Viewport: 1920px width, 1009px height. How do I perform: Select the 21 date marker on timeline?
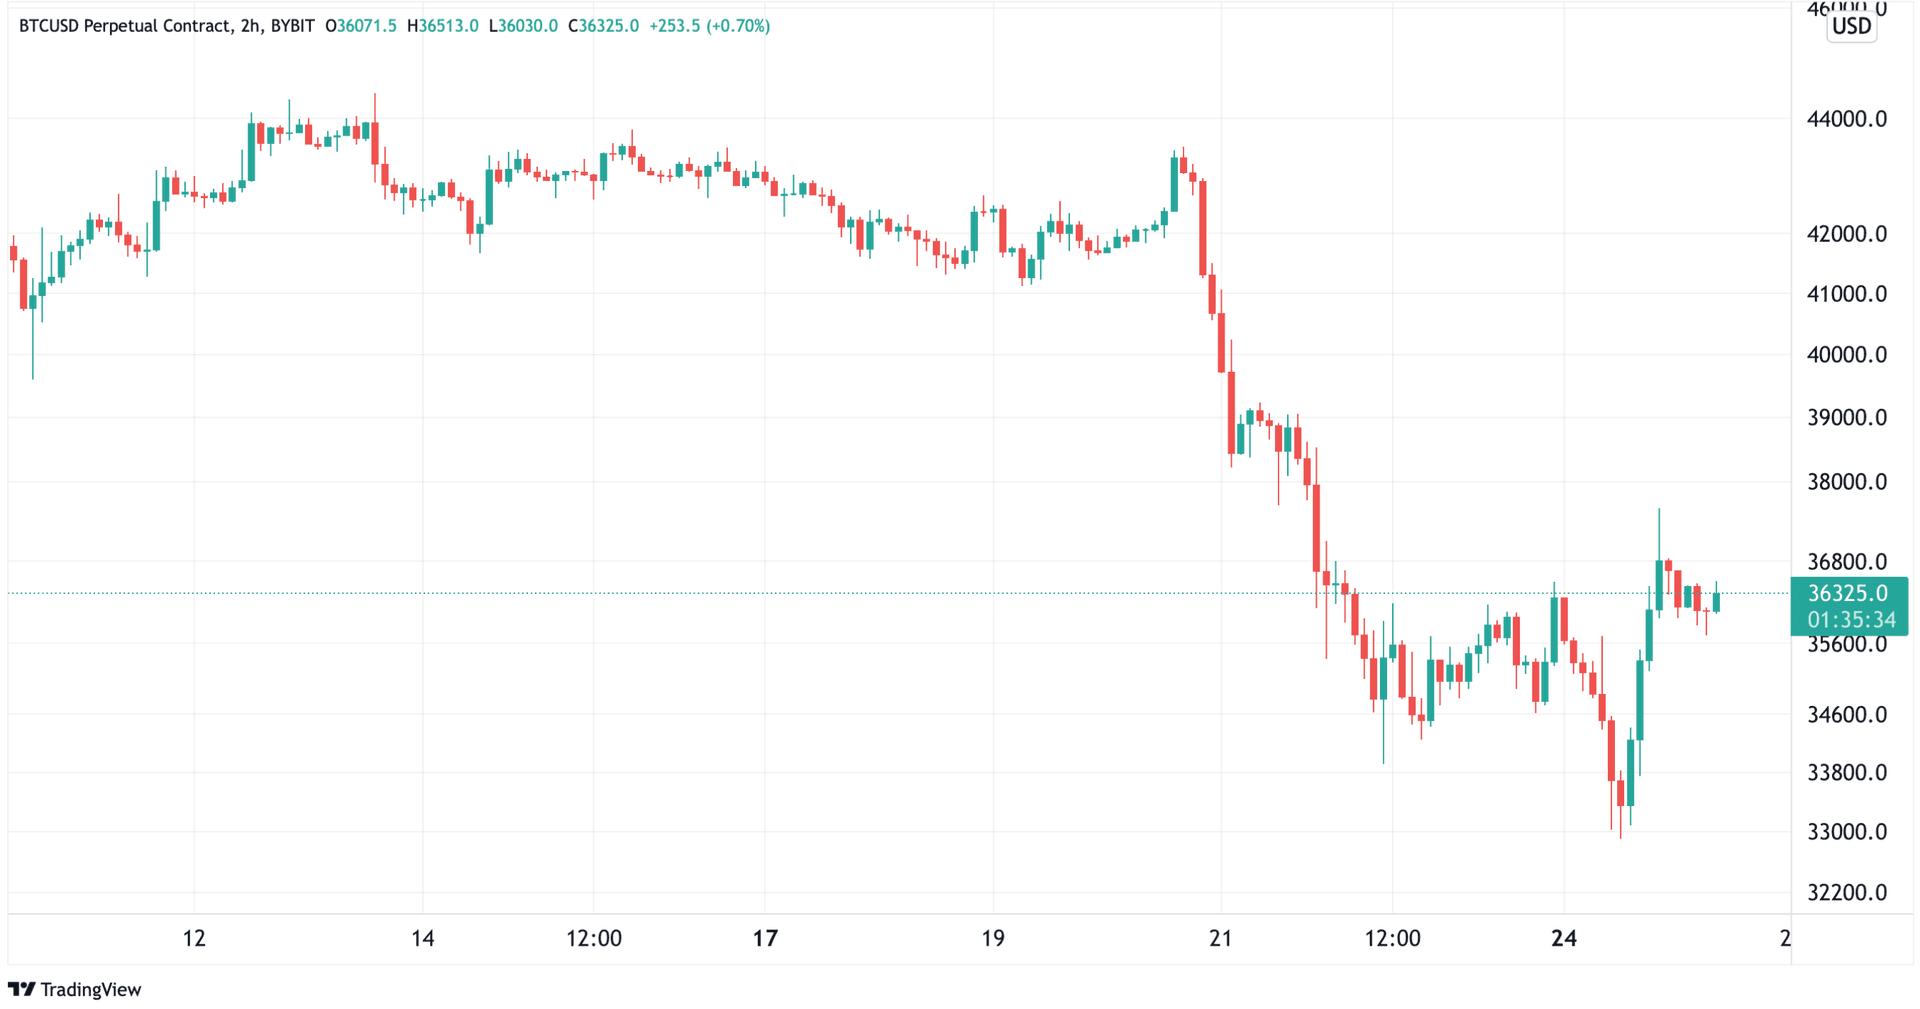pyautogui.click(x=1220, y=938)
